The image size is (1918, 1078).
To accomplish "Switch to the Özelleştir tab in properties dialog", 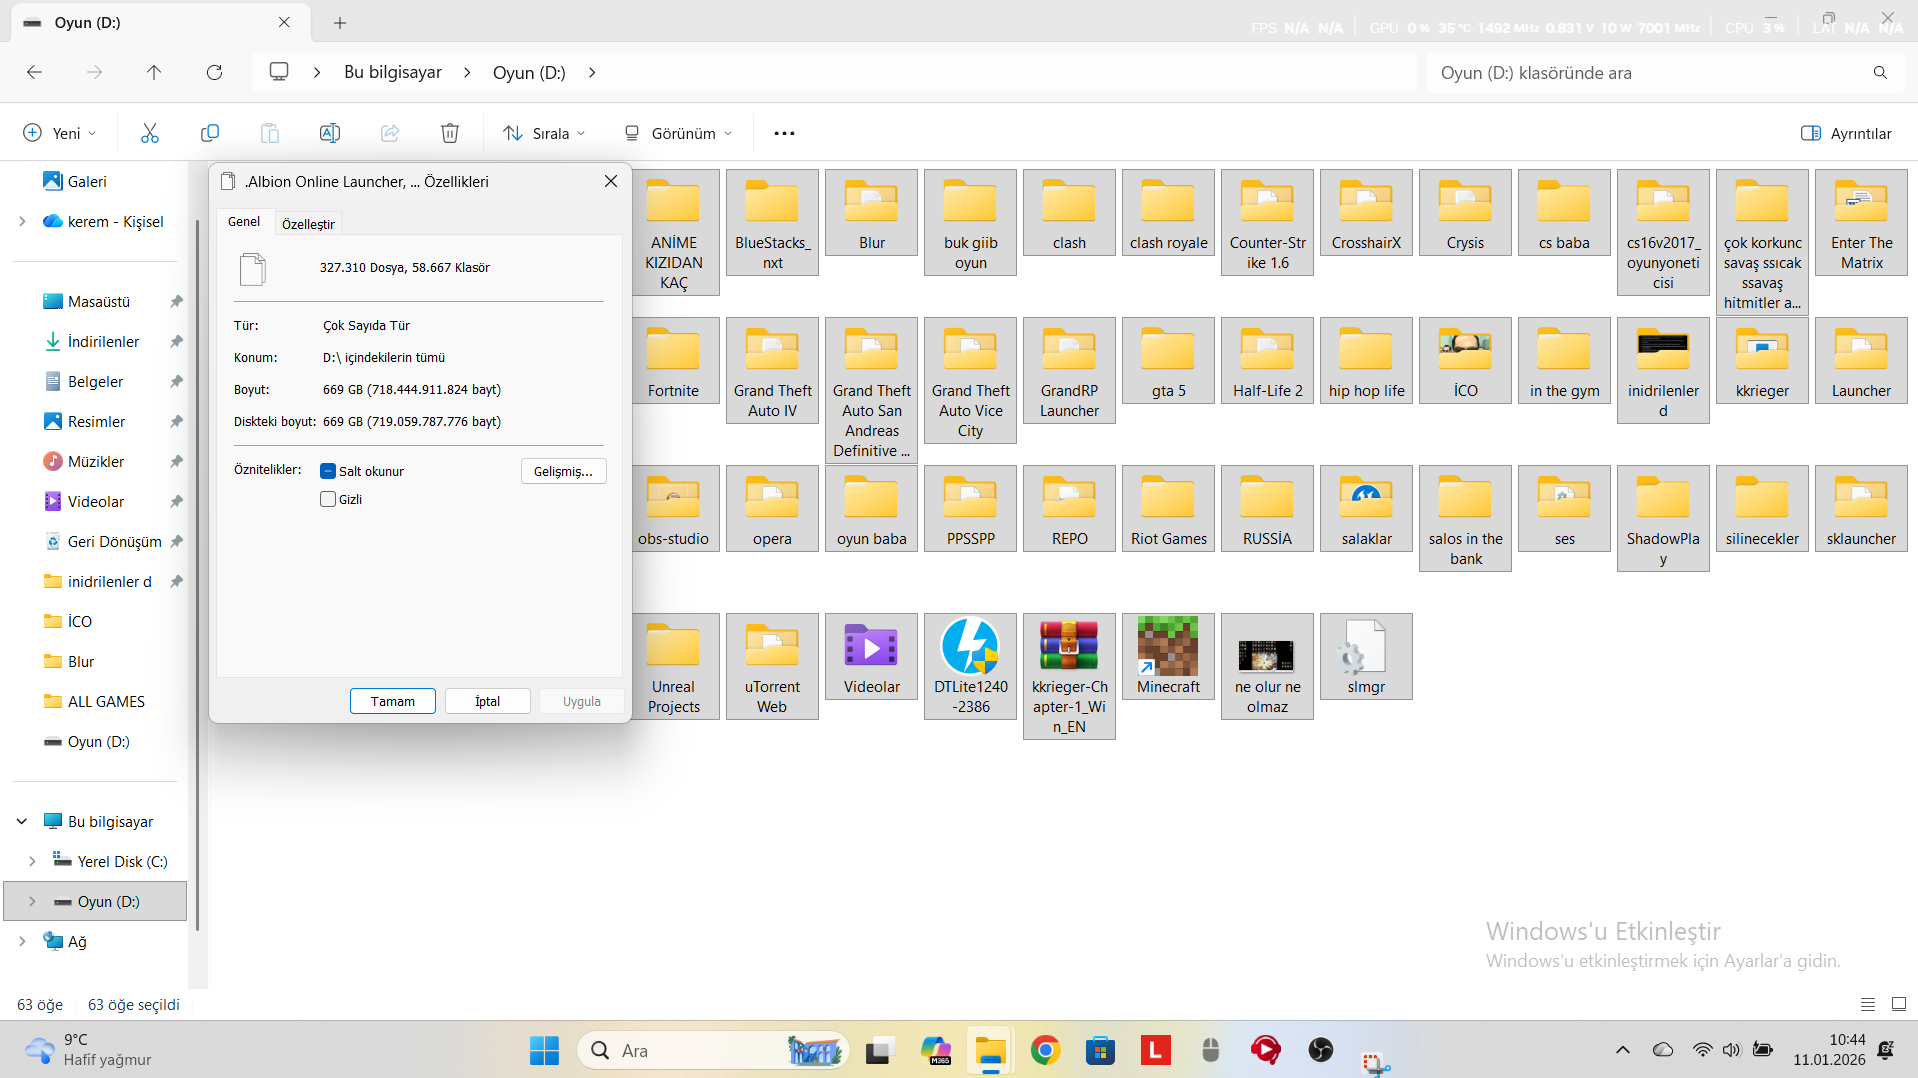I will (x=308, y=224).
